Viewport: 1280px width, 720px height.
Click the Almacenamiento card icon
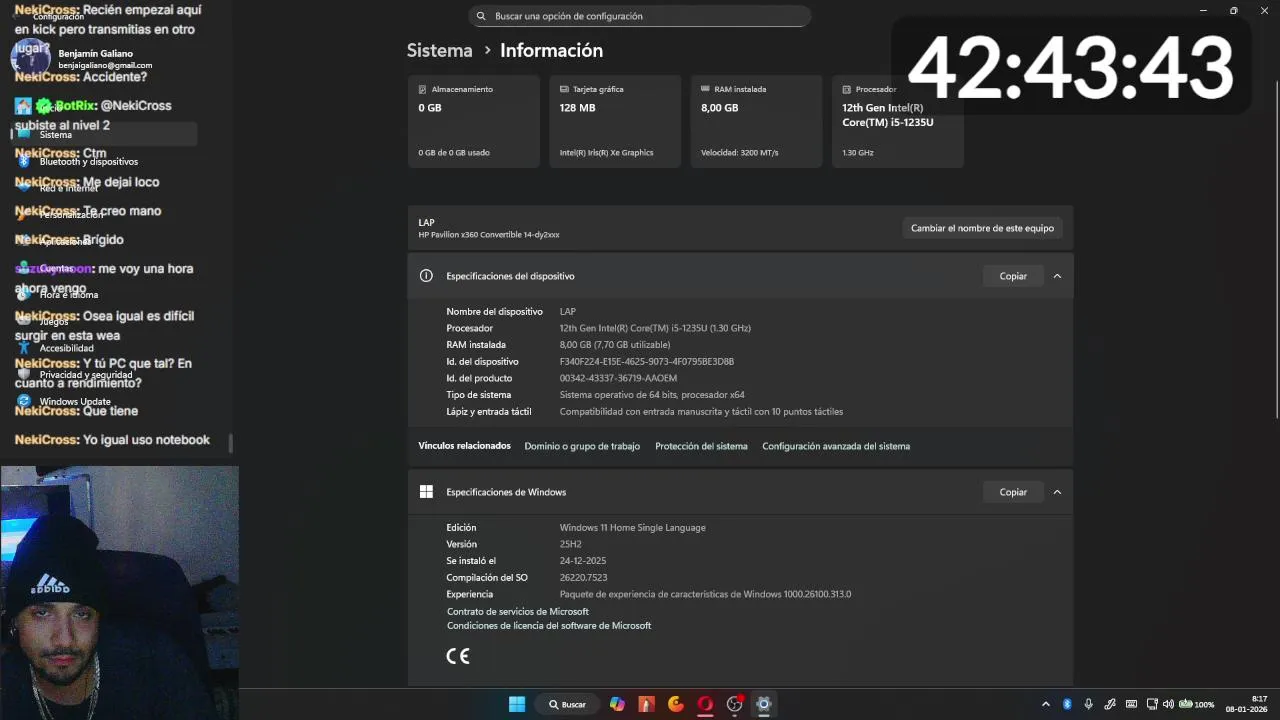pyautogui.click(x=423, y=89)
